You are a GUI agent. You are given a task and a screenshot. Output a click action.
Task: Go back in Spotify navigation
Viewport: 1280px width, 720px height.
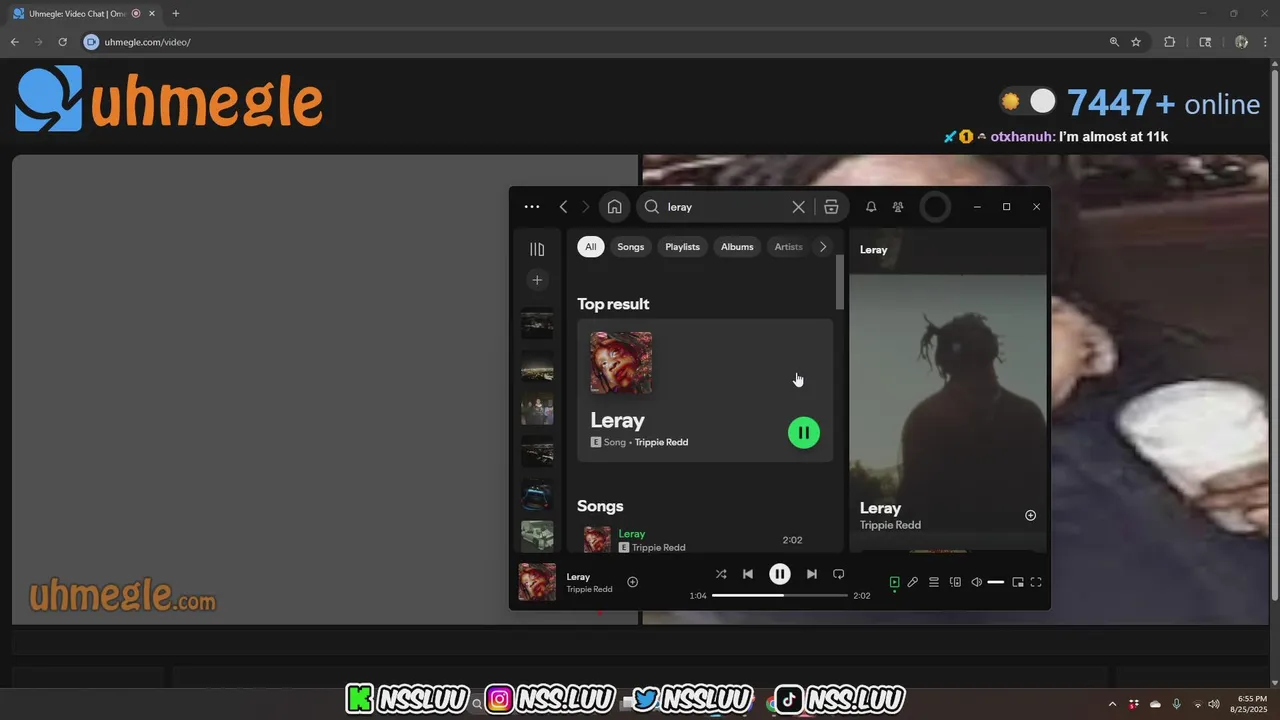pos(563,207)
